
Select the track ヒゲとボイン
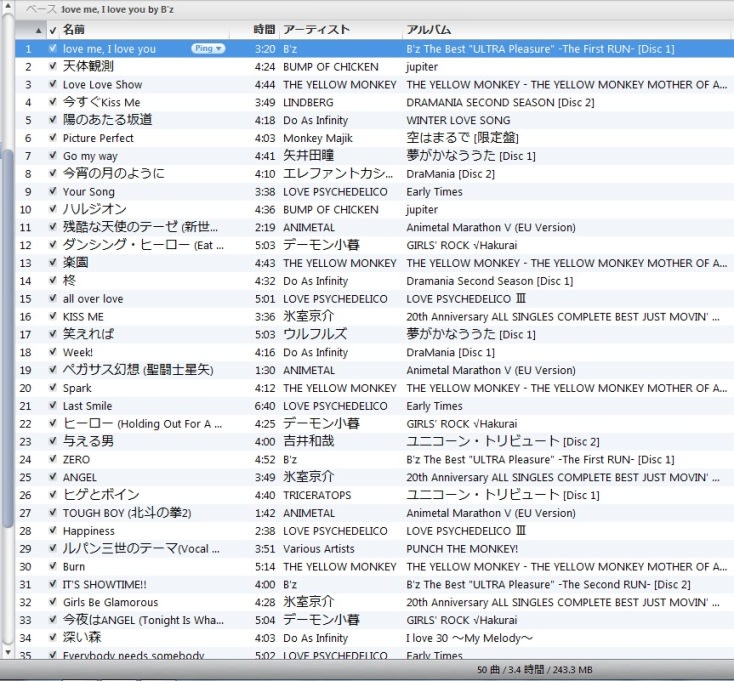pyautogui.click(x=101, y=494)
